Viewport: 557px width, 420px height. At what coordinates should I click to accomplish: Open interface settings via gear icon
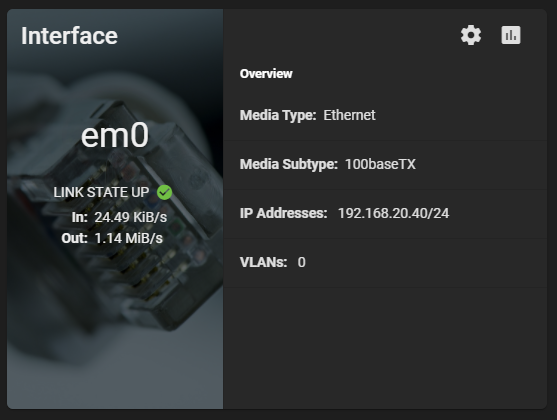(471, 35)
